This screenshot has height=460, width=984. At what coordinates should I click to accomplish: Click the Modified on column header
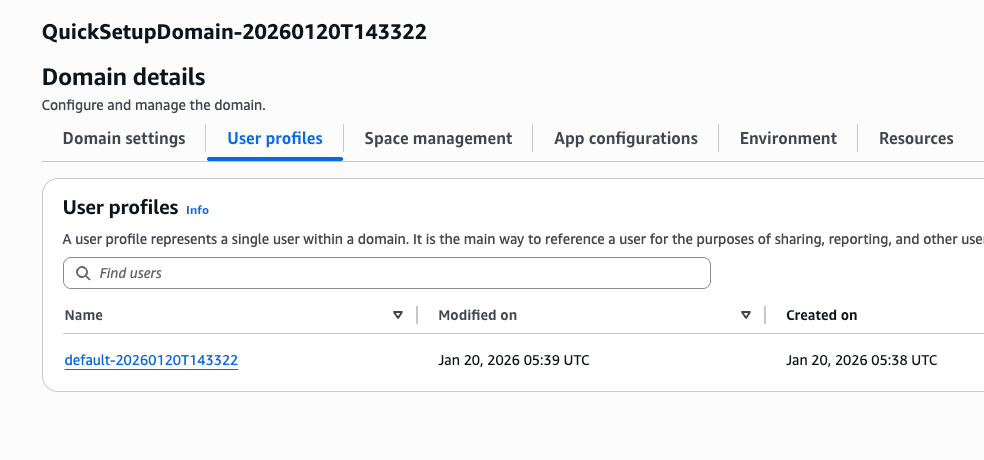(478, 315)
